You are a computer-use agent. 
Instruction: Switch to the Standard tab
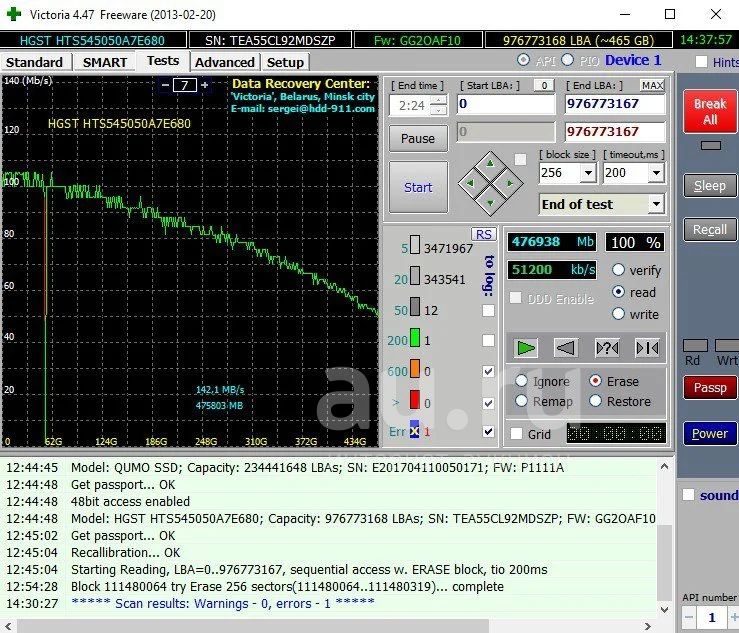35,62
